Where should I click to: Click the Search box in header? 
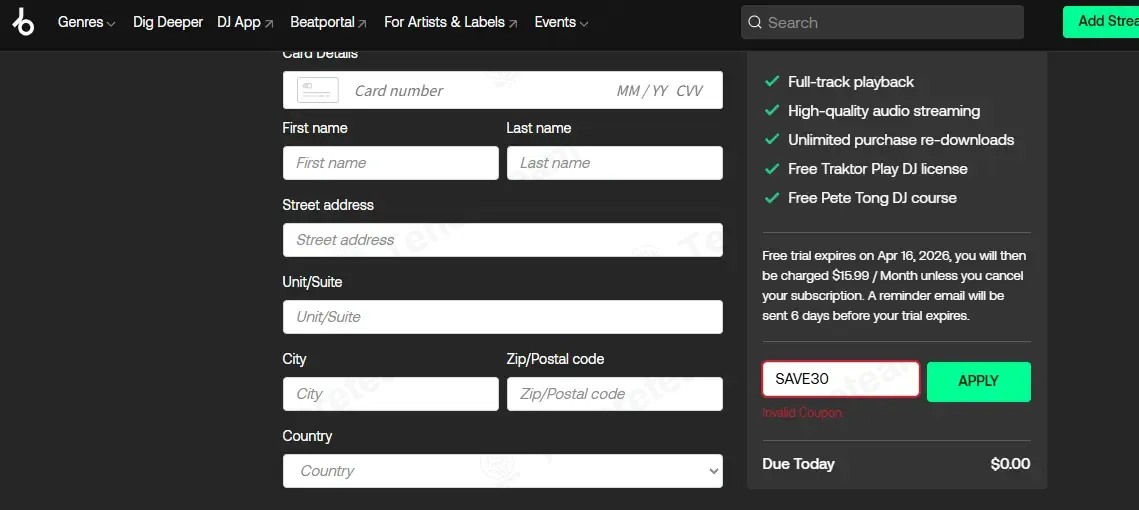(x=882, y=23)
